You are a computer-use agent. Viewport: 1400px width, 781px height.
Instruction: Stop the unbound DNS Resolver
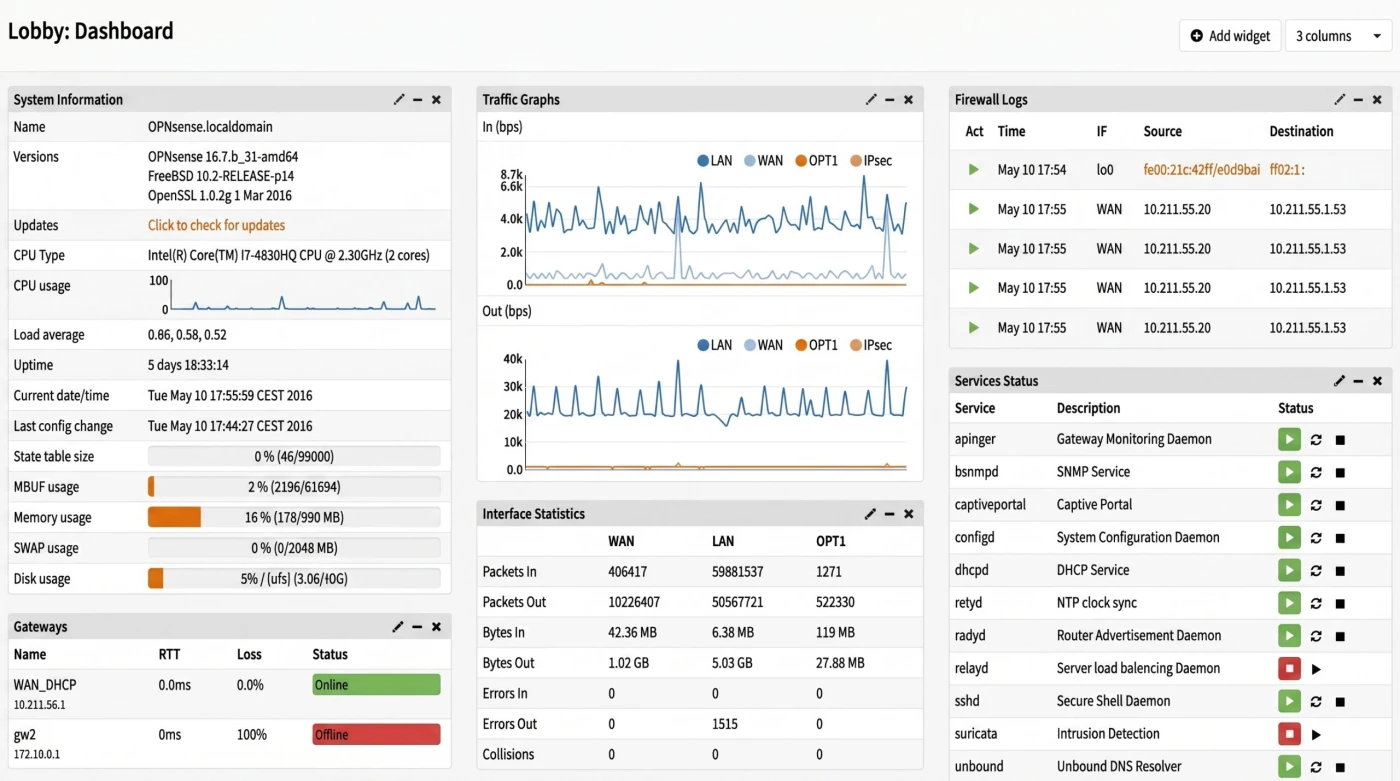pyautogui.click(x=1340, y=767)
